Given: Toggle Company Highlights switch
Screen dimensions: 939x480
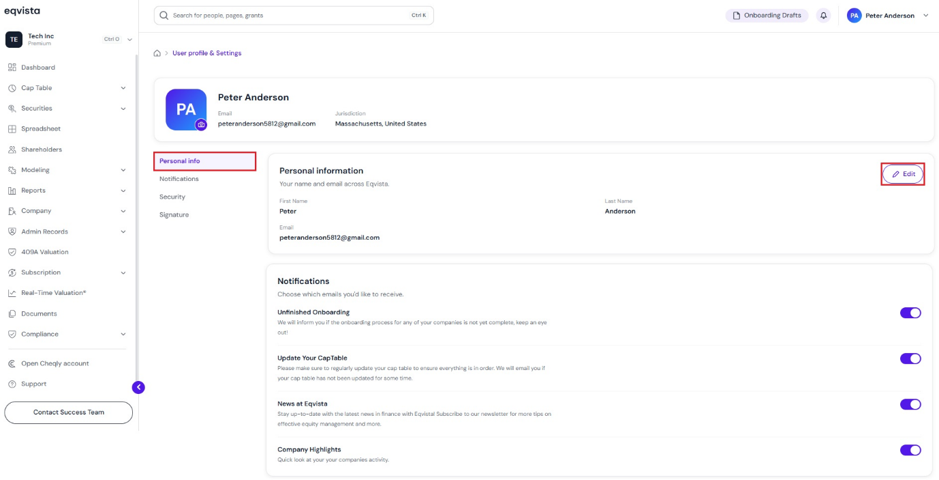Looking at the screenshot, I should click(x=910, y=450).
